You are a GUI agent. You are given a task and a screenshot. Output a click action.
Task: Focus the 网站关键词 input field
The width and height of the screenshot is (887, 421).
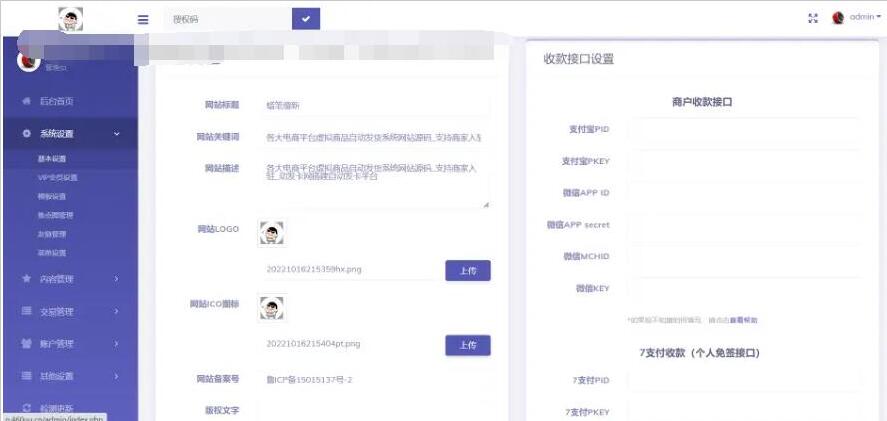(x=374, y=137)
